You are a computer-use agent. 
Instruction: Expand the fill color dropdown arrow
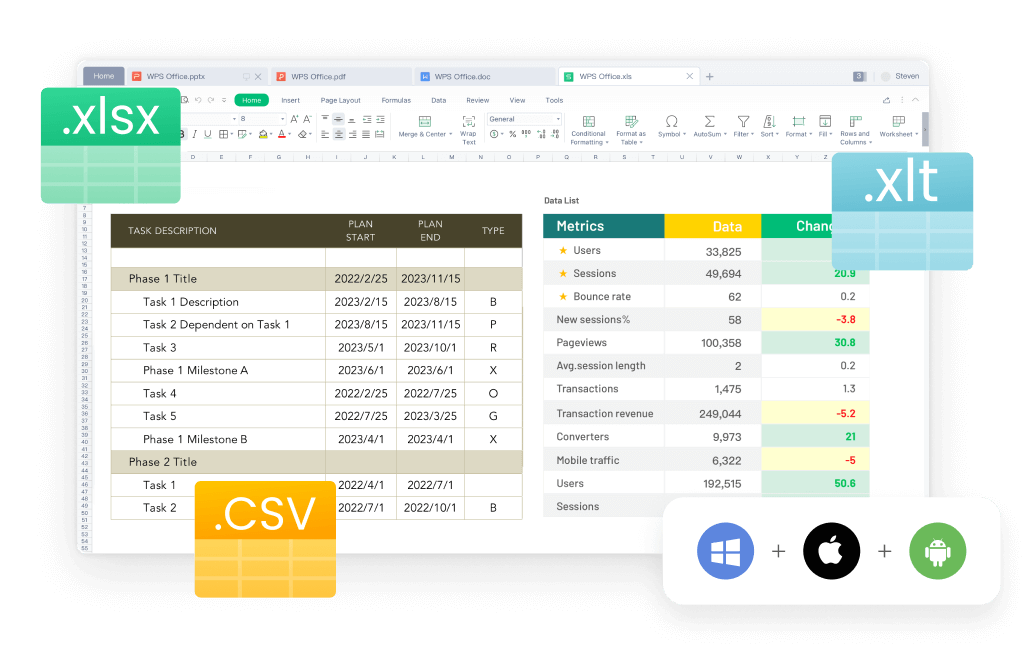(x=271, y=134)
